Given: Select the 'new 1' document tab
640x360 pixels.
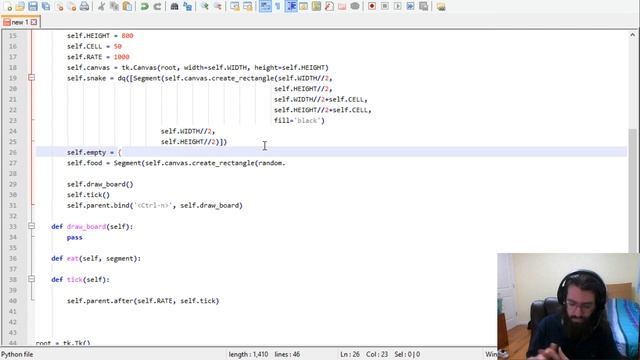Looking at the screenshot, I should pyautogui.click(x=20, y=22).
